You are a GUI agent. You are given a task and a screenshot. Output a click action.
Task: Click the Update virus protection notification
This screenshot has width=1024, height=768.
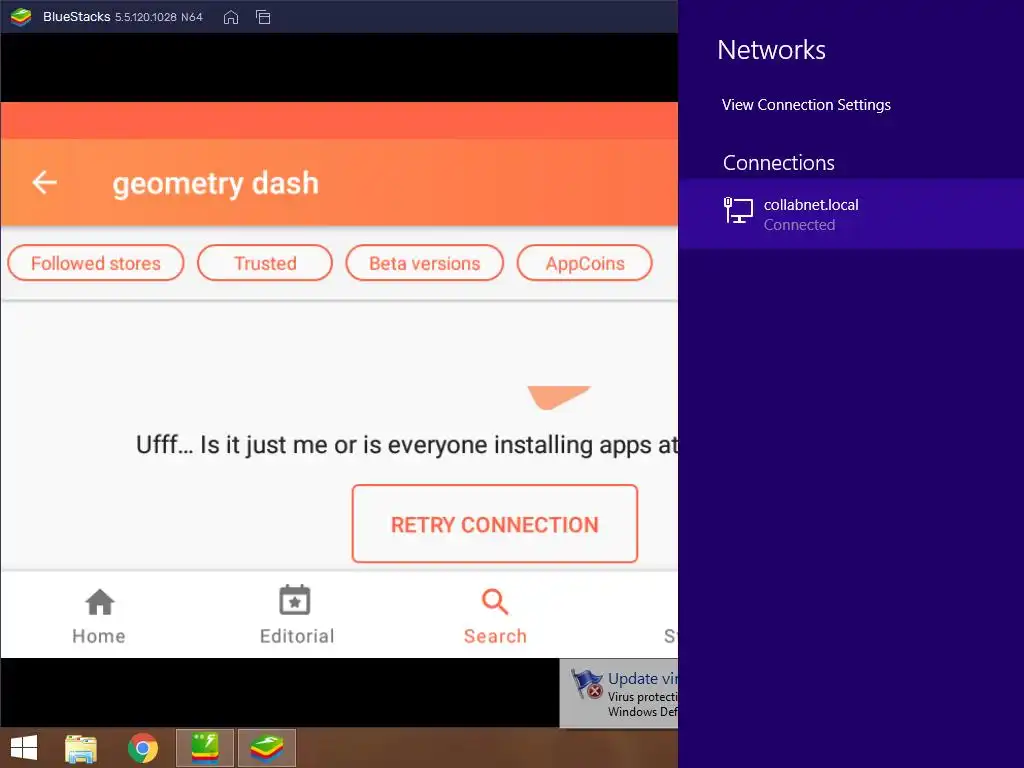pos(619,694)
